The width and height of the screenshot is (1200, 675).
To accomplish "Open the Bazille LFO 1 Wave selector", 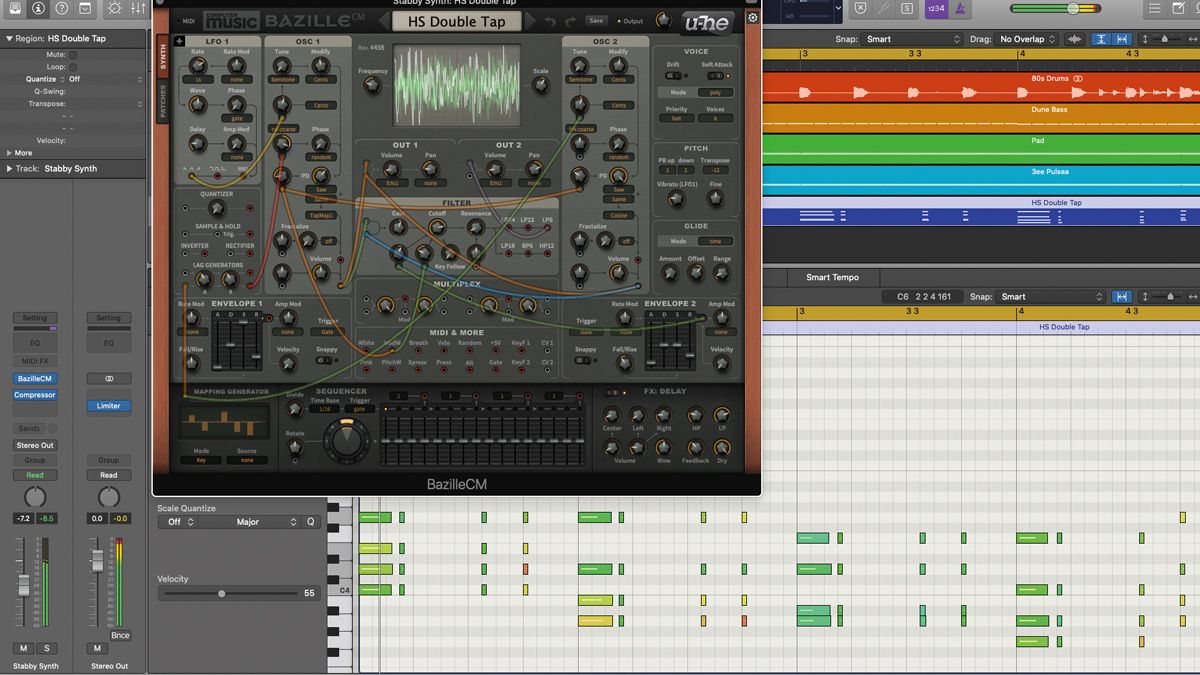I will 196,104.
